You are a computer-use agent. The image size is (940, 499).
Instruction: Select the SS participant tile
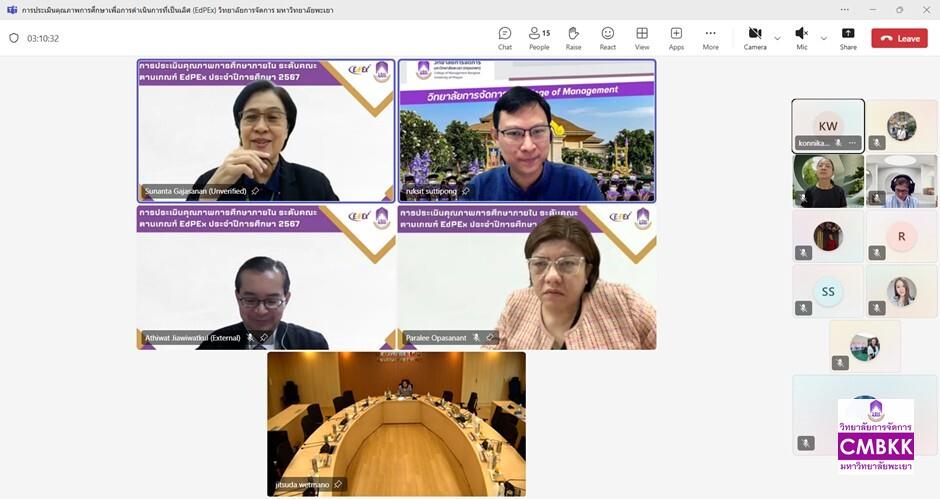(x=828, y=291)
